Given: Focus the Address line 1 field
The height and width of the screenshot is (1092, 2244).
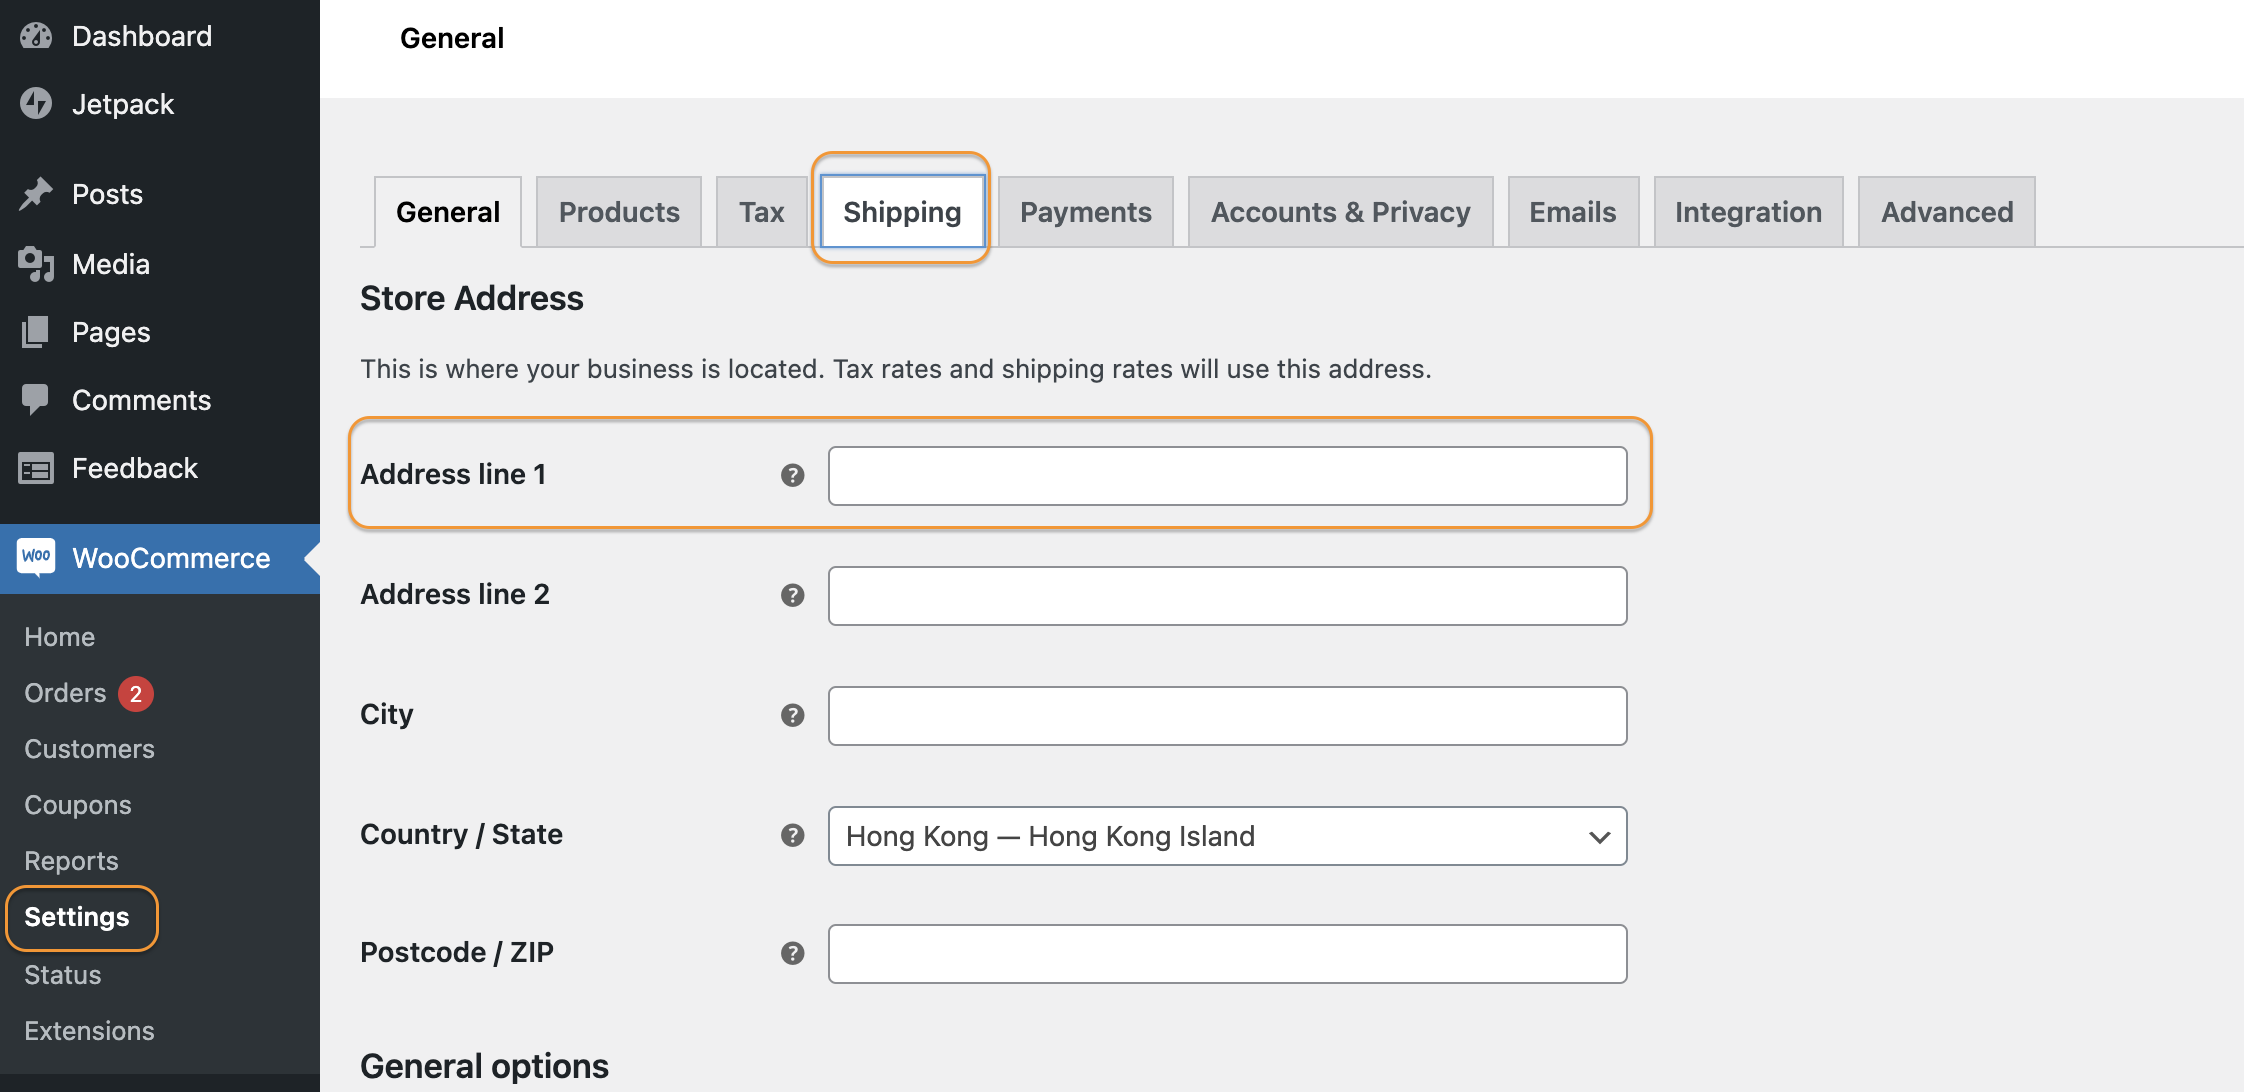Looking at the screenshot, I should 1228,476.
